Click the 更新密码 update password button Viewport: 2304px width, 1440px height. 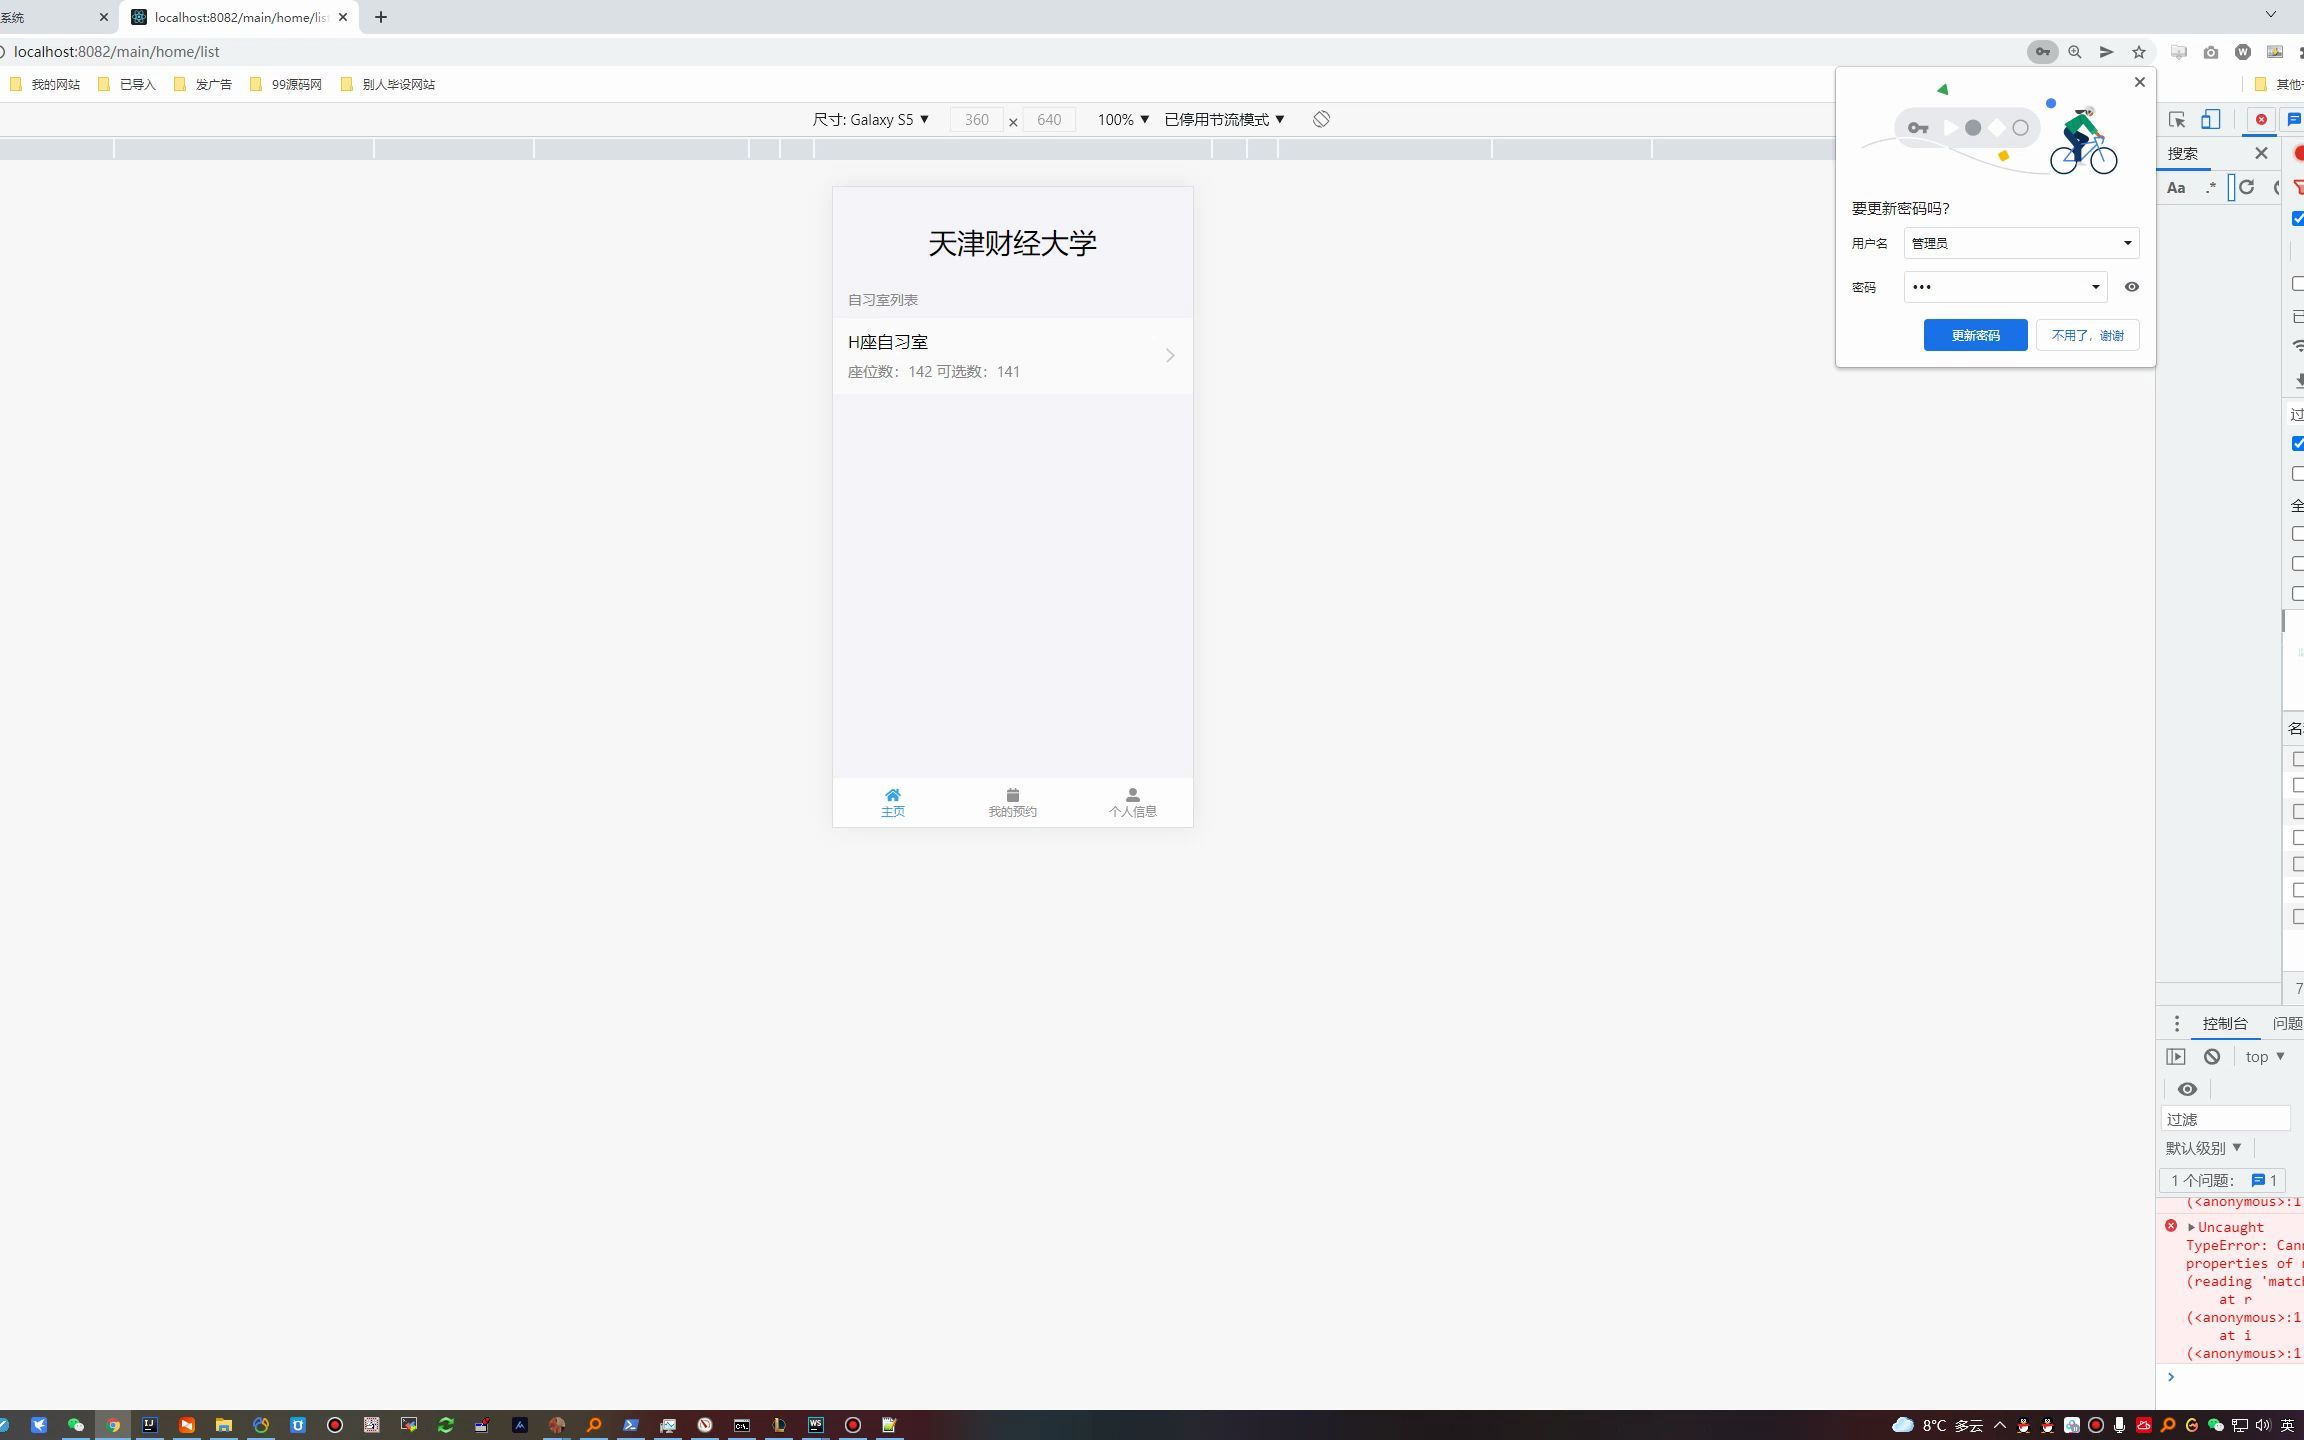pyautogui.click(x=1974, y=335)
